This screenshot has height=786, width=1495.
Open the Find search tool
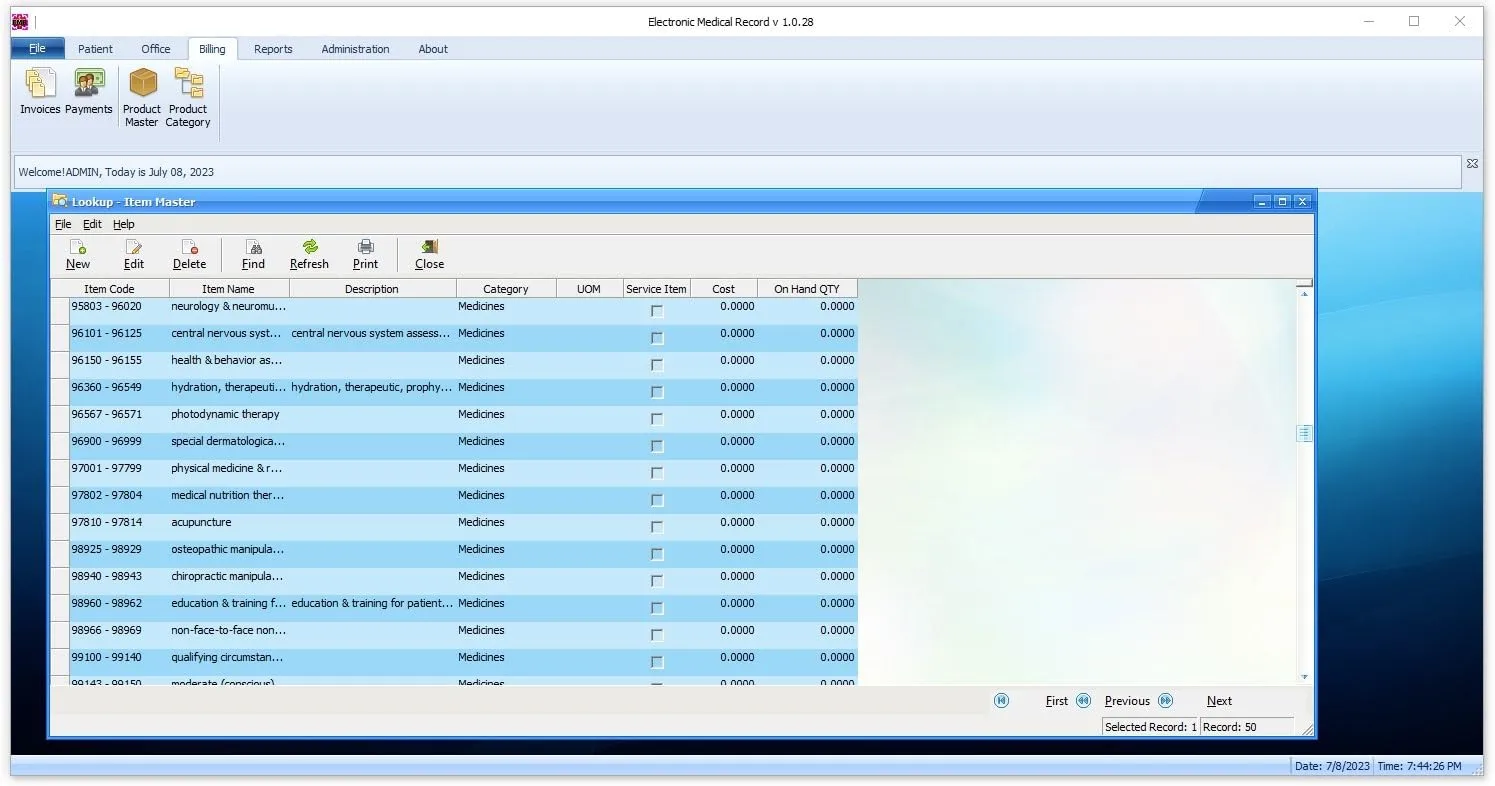tap(252, 254)
